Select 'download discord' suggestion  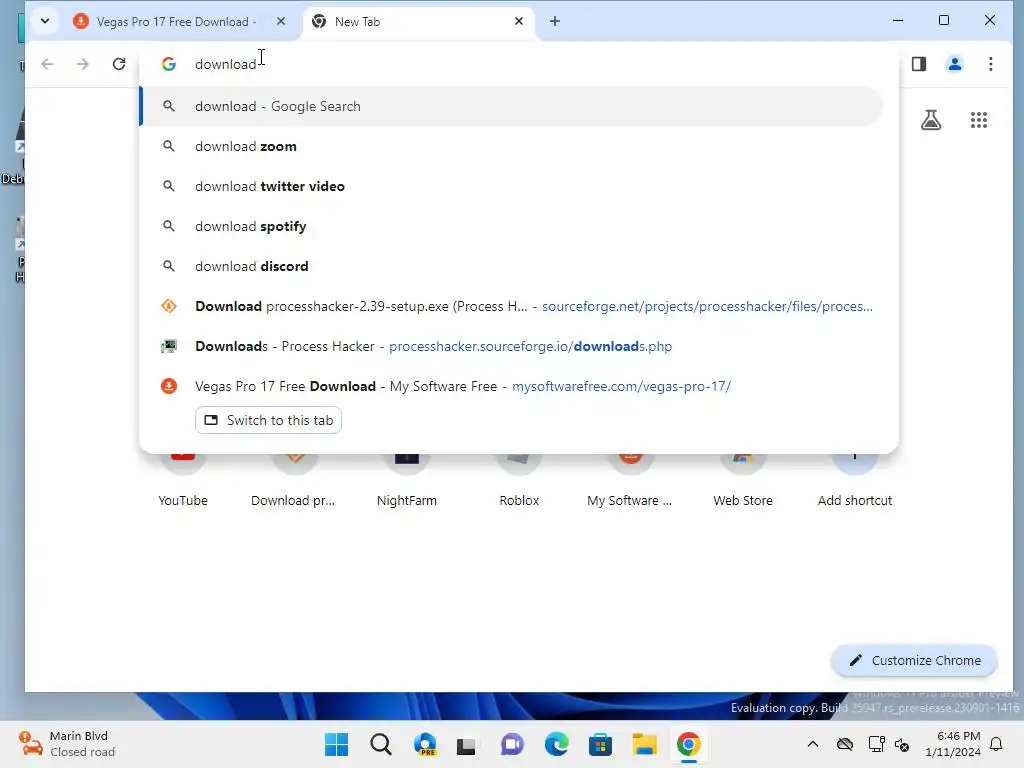[x=511, y=266]
